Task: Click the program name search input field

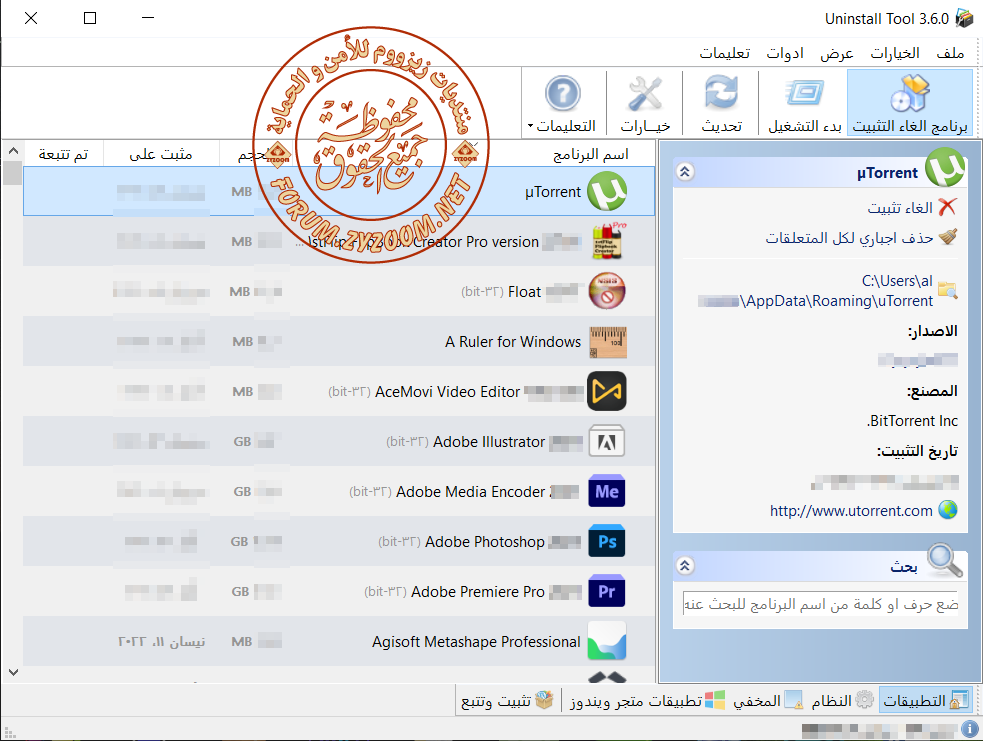Action: pyautogui.click(x=821, y=604)
